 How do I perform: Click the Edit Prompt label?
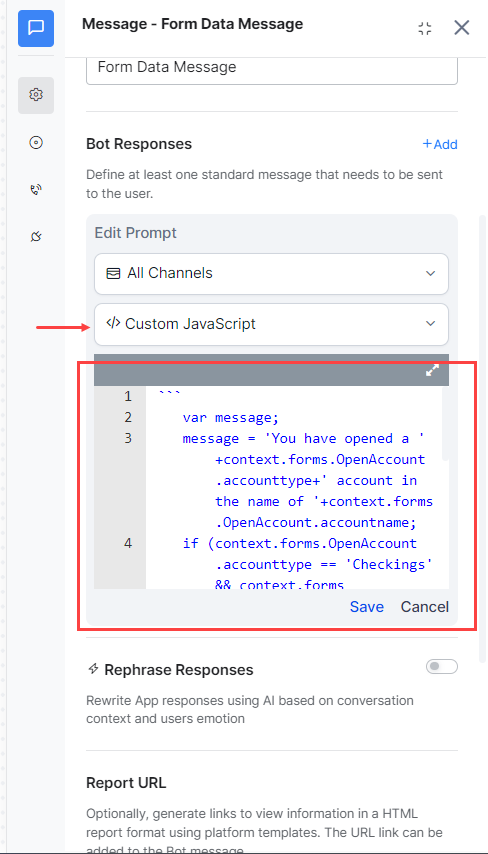click(136, 233)
